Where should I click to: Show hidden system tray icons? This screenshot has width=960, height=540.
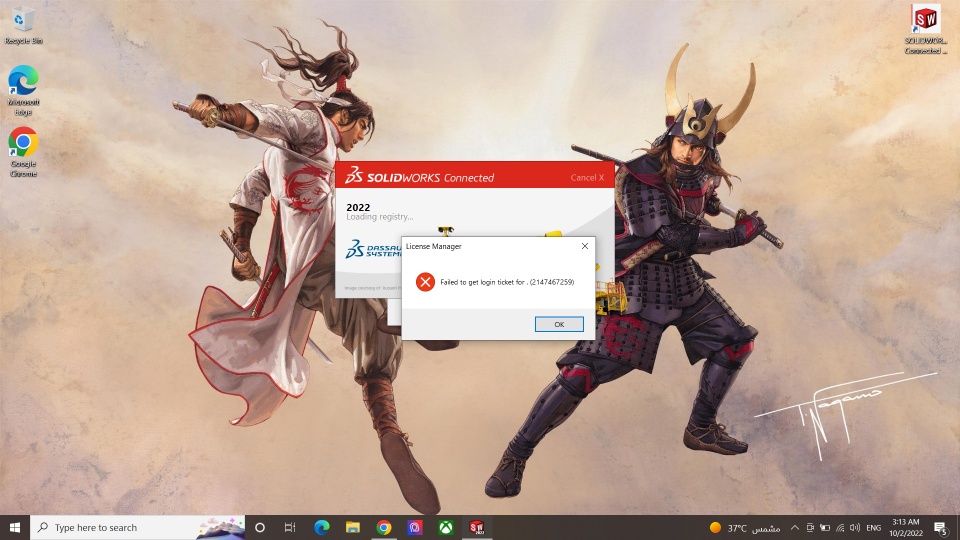(795, 528)
